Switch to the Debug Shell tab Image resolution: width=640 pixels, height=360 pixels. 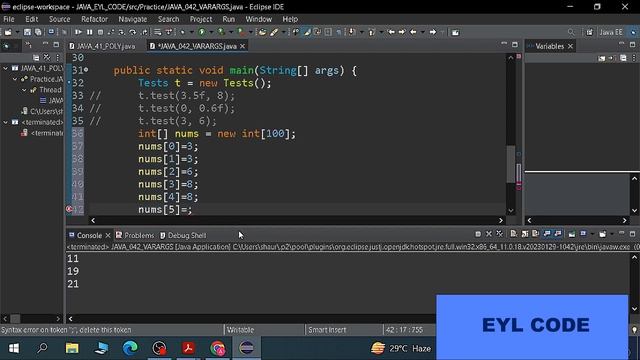point(183,236)
